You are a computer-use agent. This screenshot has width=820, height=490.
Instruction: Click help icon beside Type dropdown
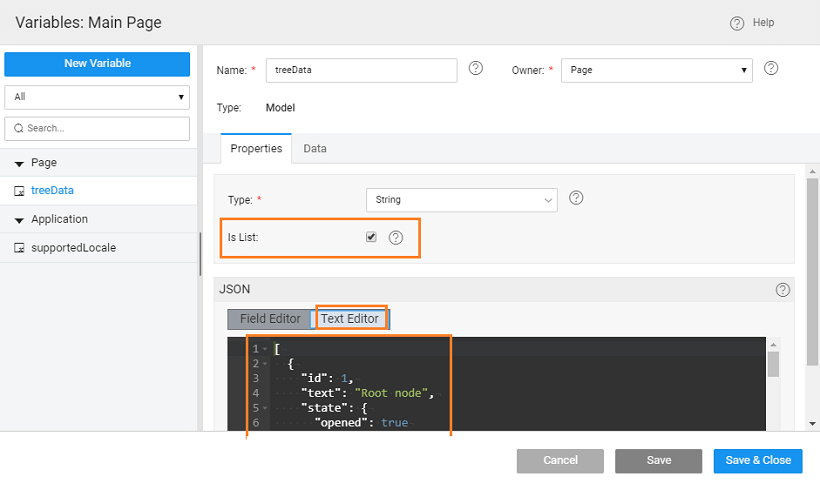(x=576, y=198)
